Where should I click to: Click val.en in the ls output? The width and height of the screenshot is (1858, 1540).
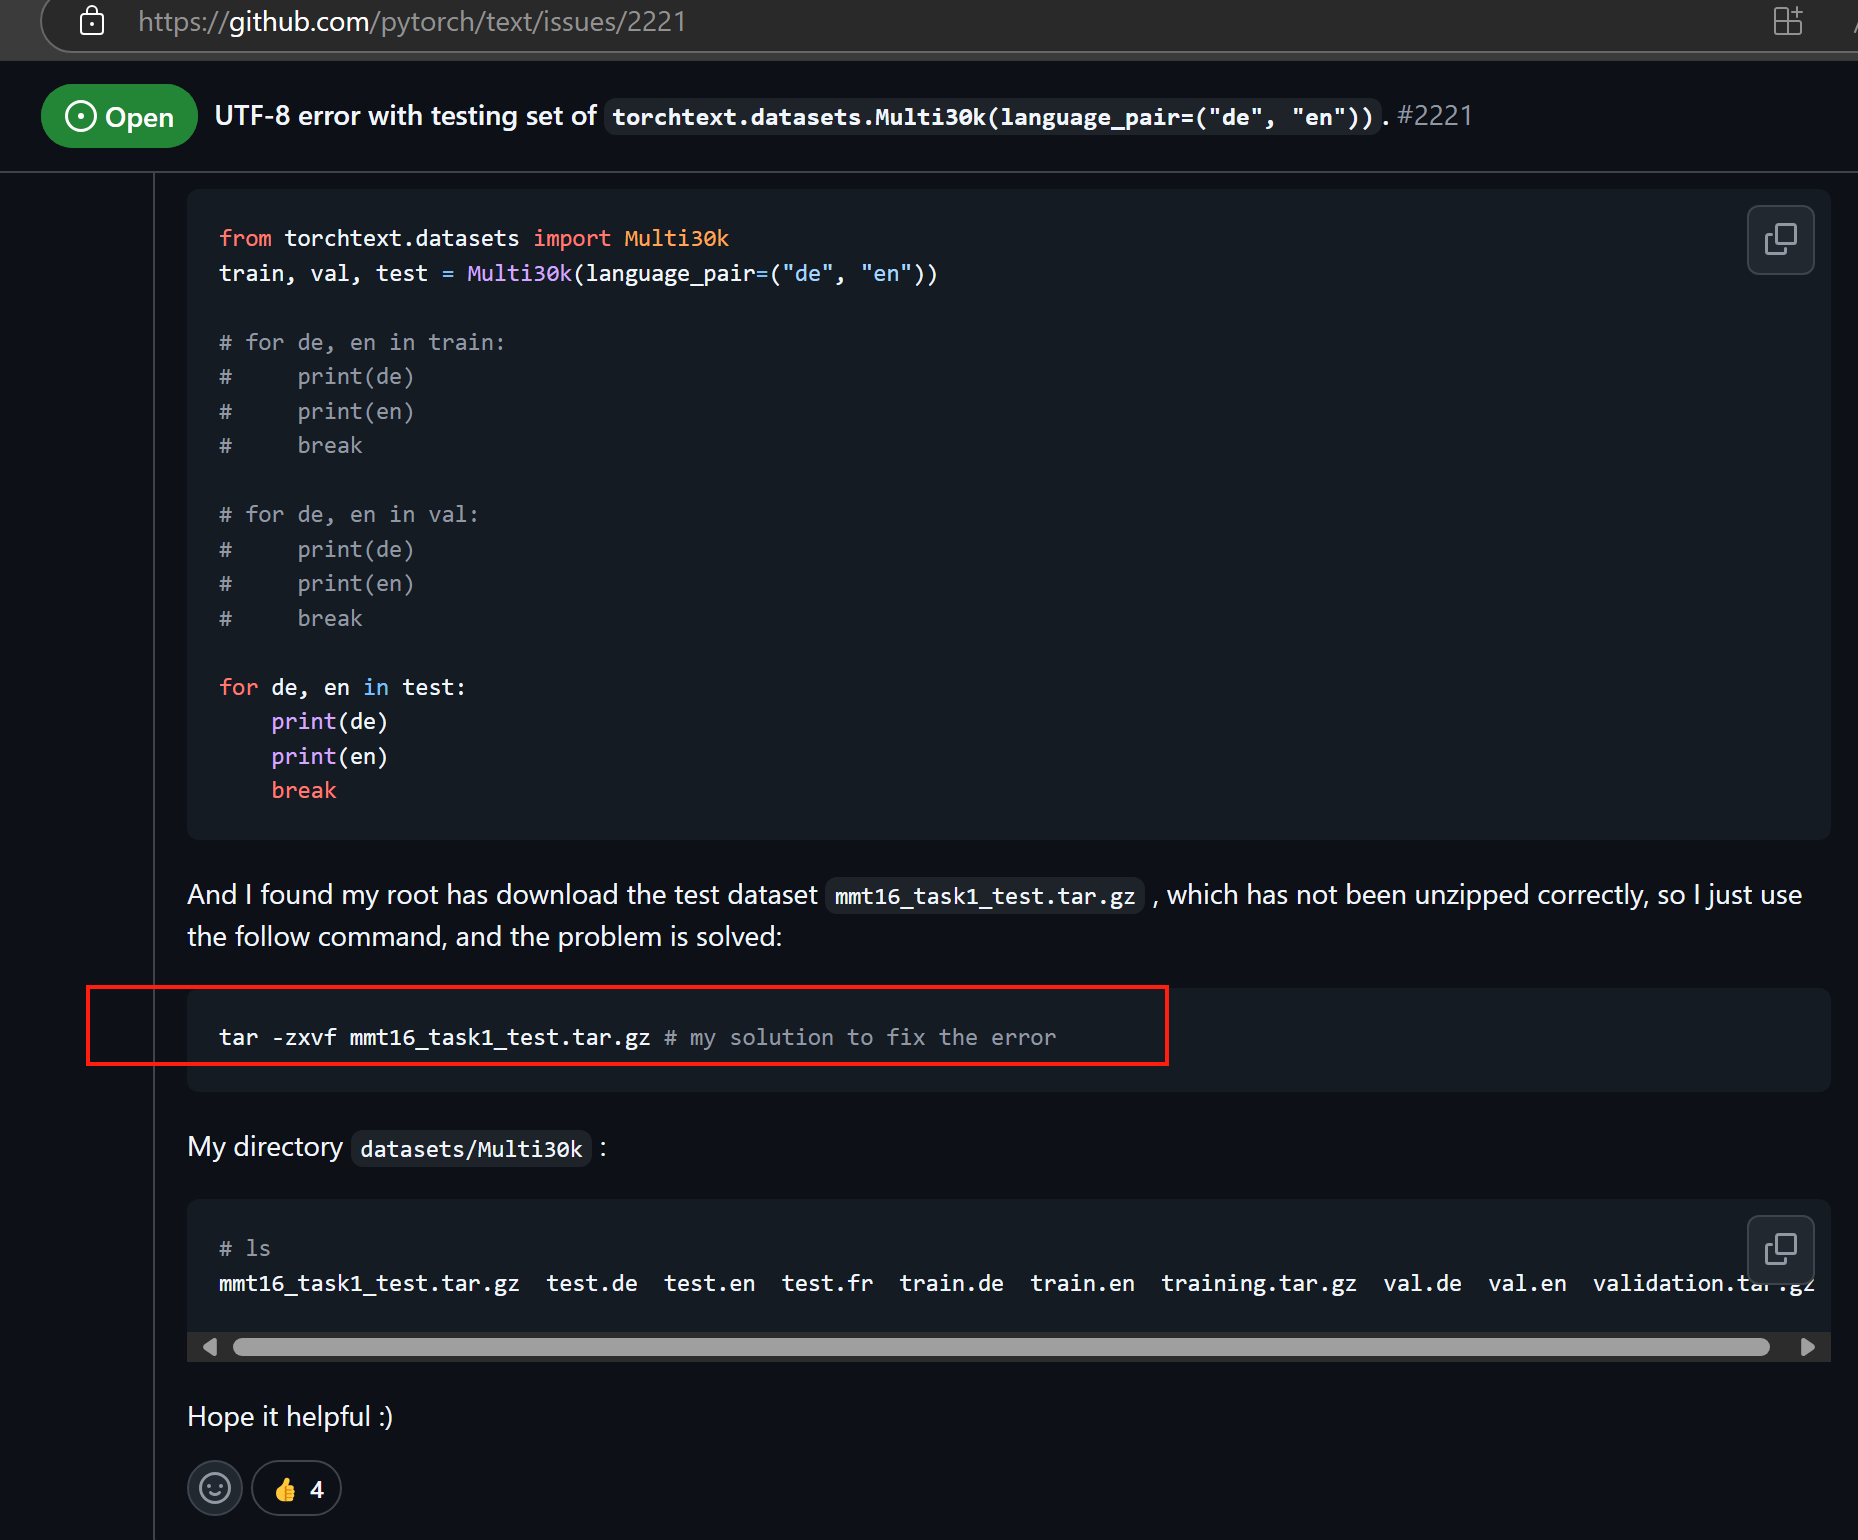[1527, 1283]
